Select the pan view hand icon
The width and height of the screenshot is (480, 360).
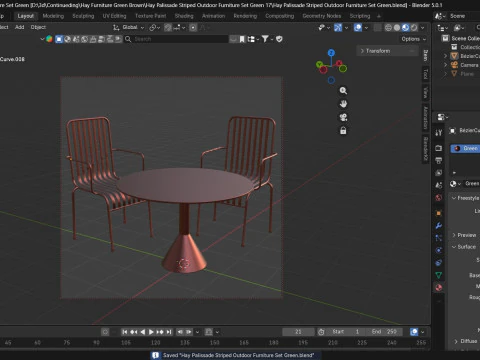(343, 104)
